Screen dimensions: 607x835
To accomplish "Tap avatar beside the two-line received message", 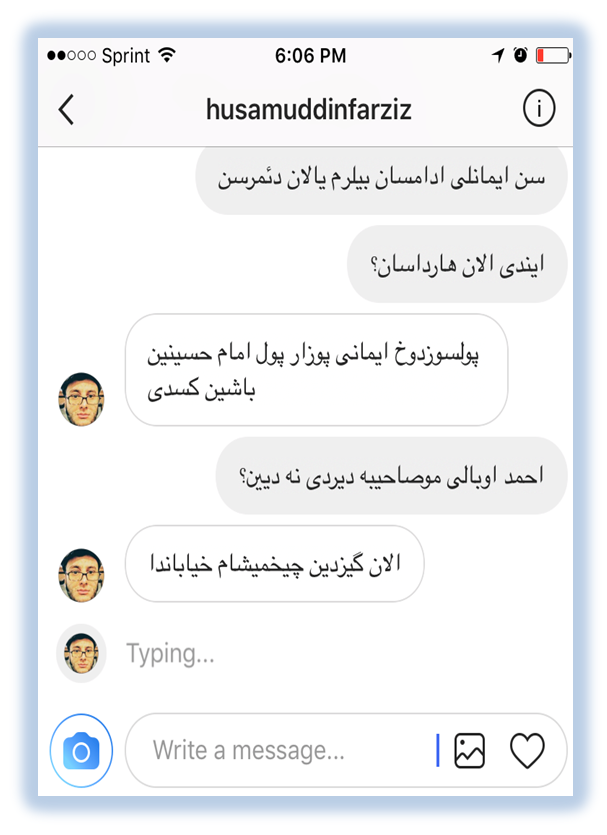I will pyautogui.click(x=81, y=399).
